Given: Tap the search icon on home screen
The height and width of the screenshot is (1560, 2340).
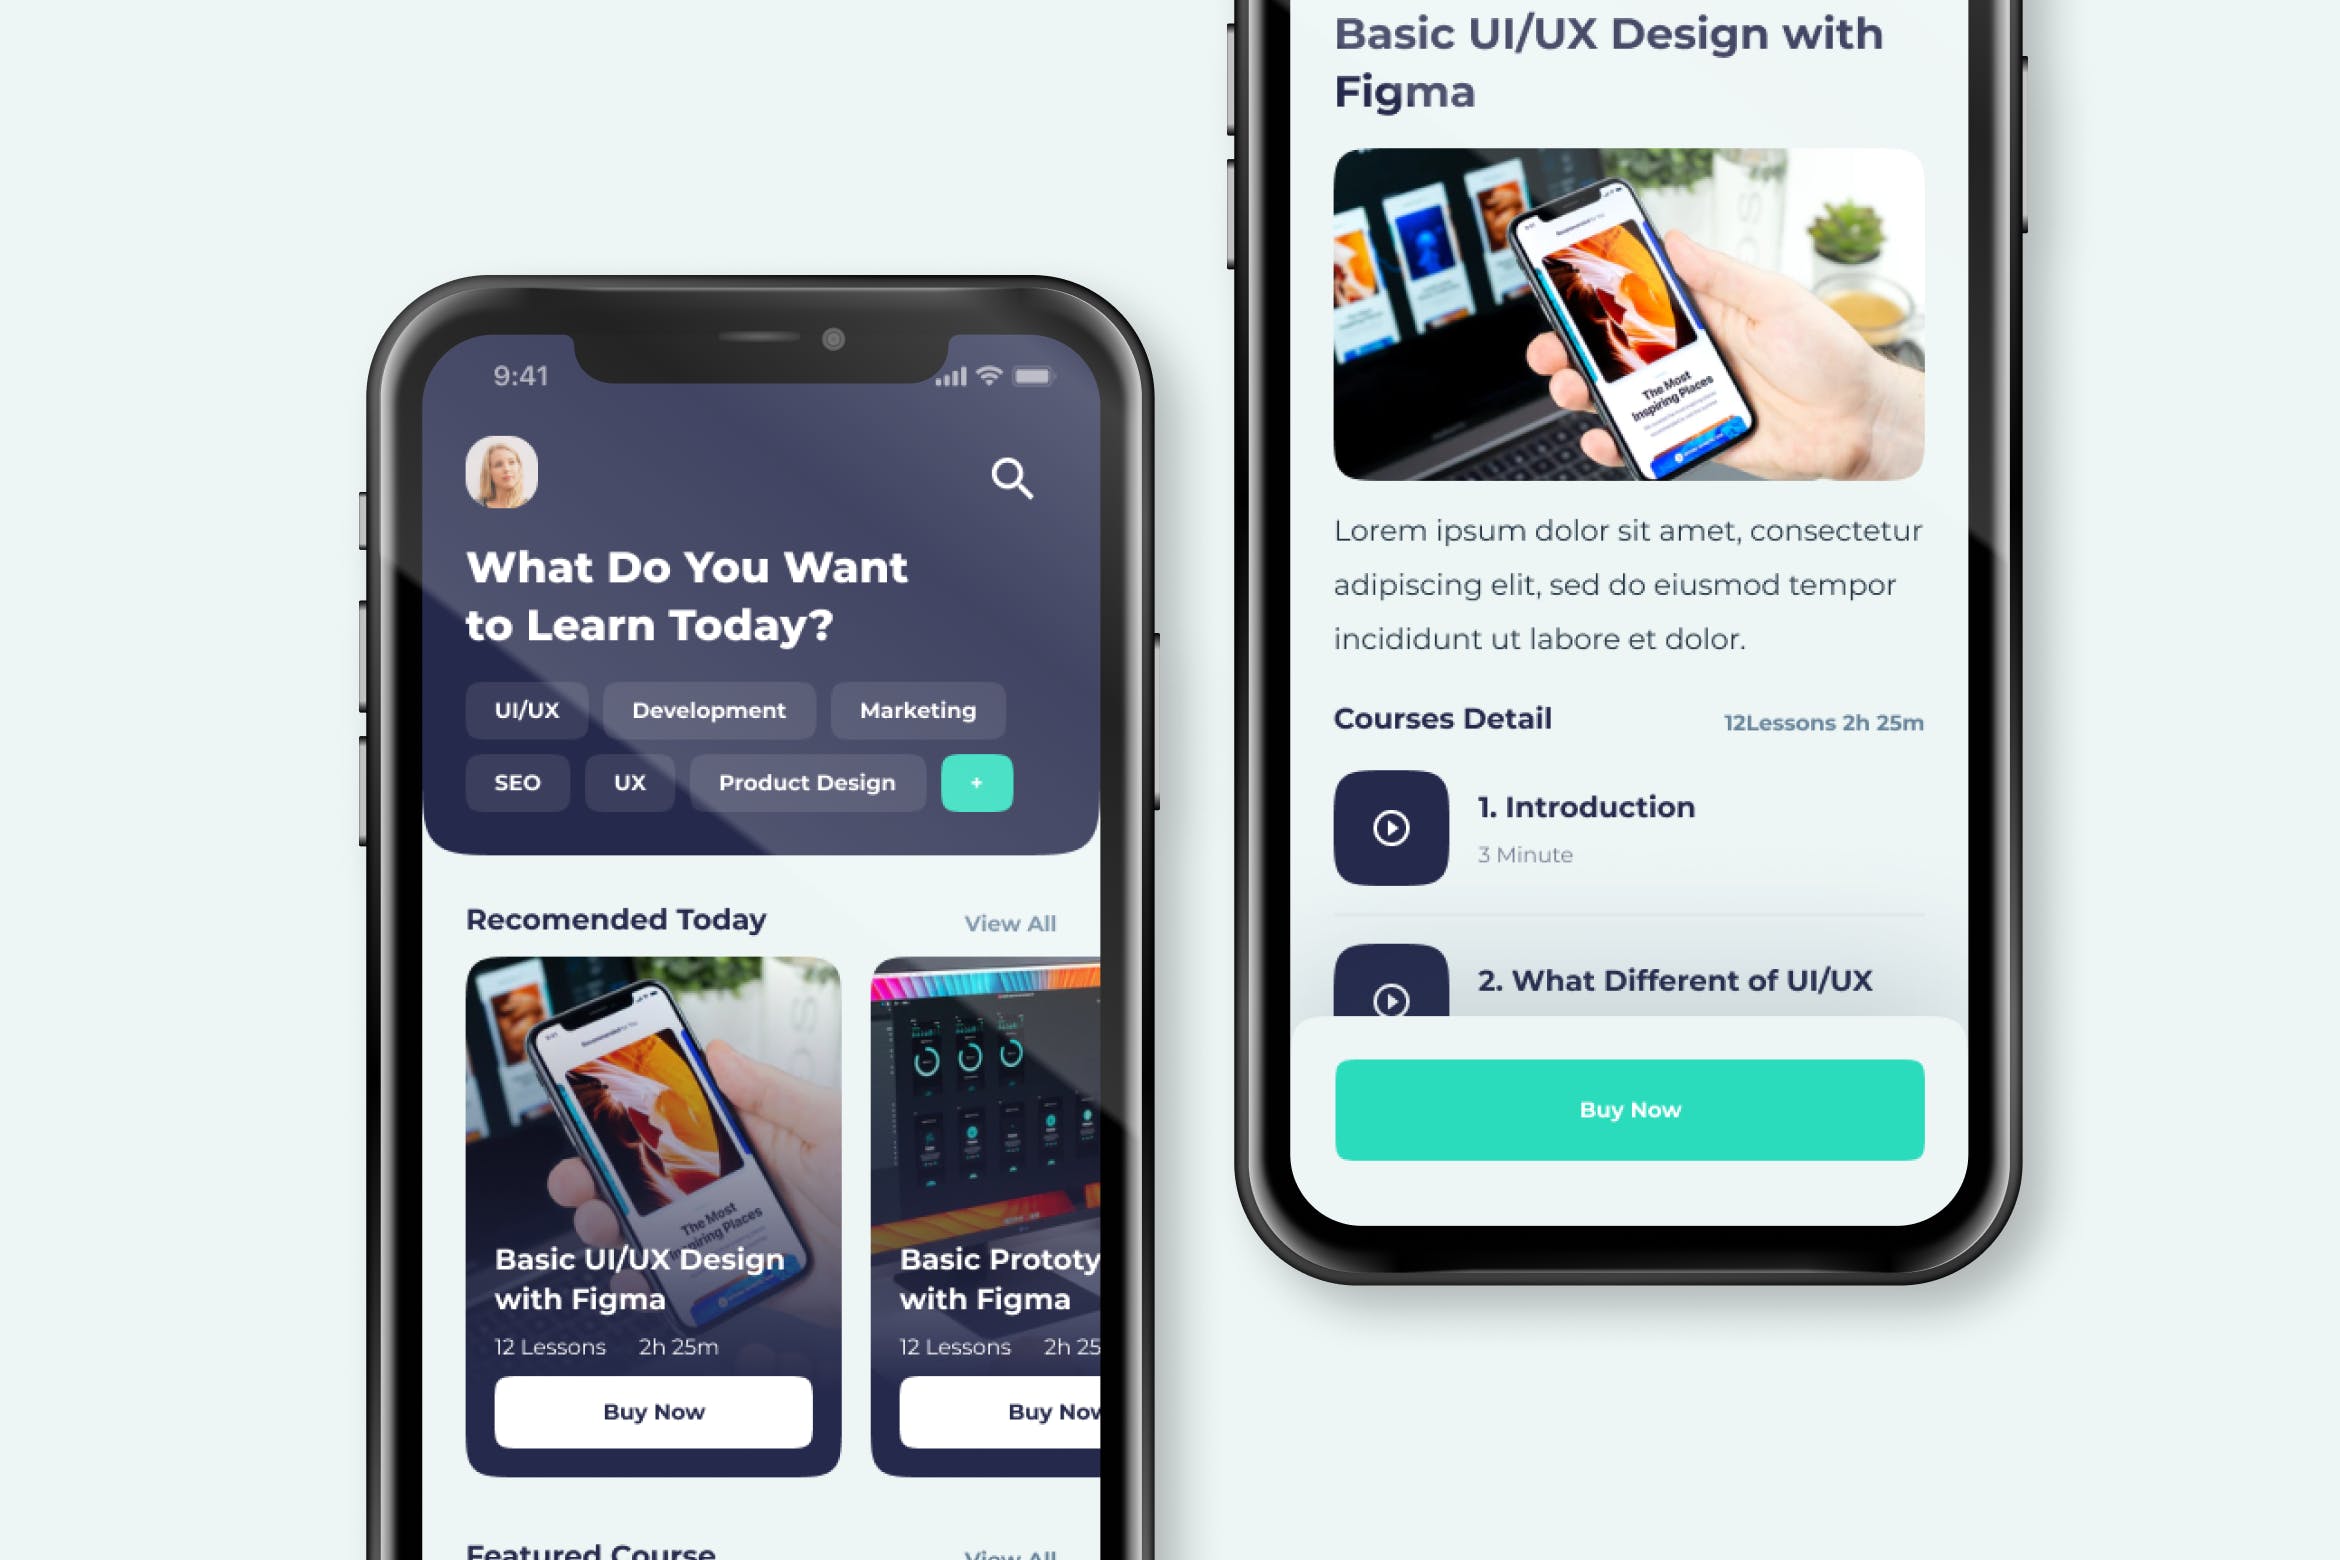Looking at the screenshot, I should 1012,477.
